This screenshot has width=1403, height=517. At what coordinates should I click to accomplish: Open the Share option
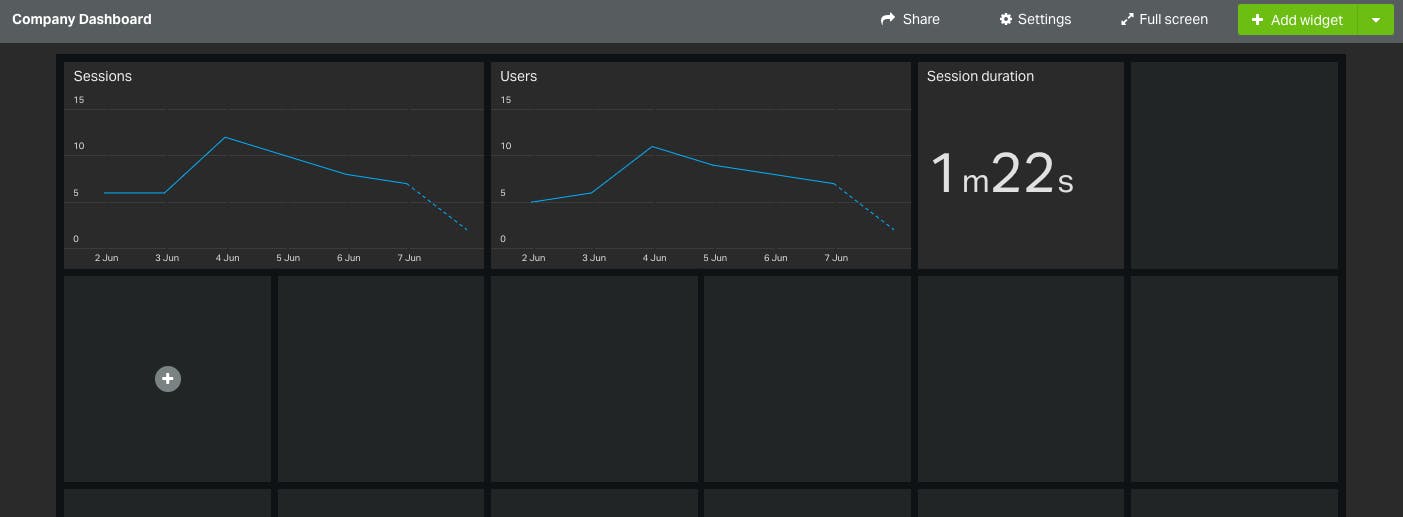click(910, 19)
